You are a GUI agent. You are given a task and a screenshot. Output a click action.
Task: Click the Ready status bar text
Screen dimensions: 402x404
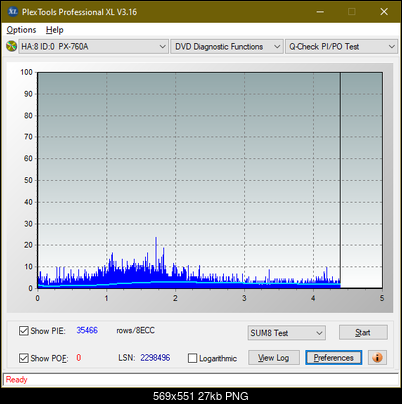coord(16,380)
